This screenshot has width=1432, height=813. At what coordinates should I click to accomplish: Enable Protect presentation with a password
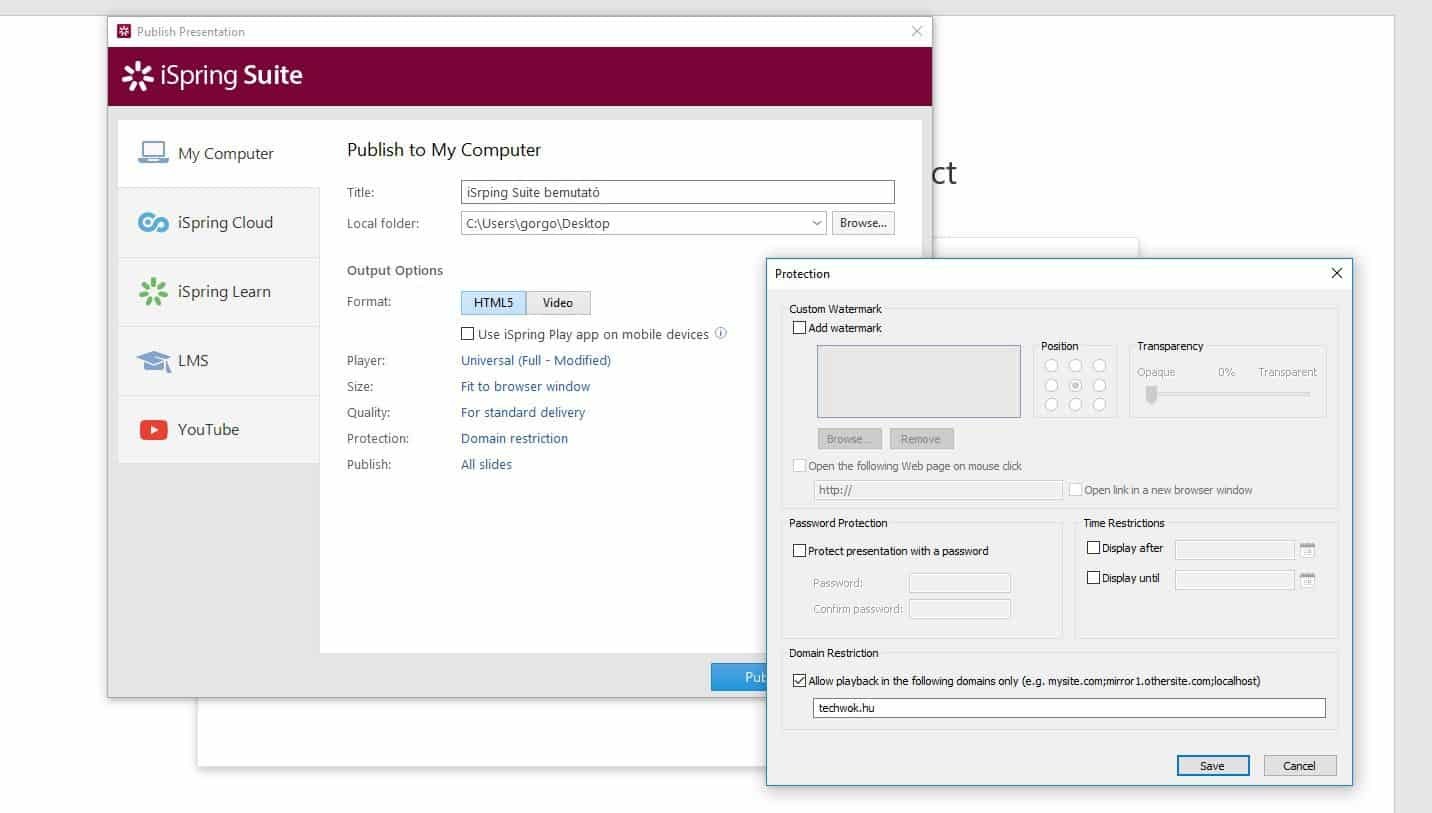coord(799,551)
